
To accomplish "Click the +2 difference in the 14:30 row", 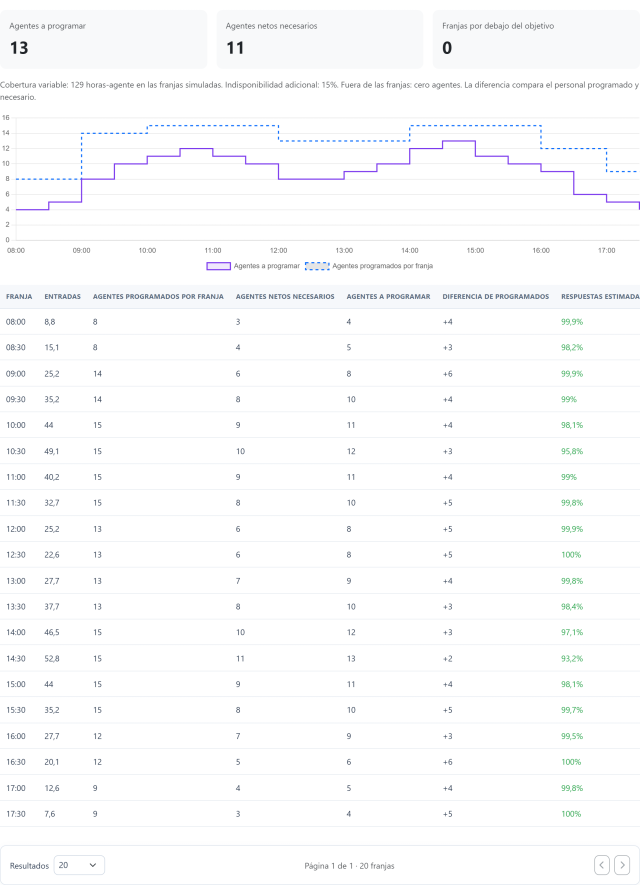I will pos(448,658).
